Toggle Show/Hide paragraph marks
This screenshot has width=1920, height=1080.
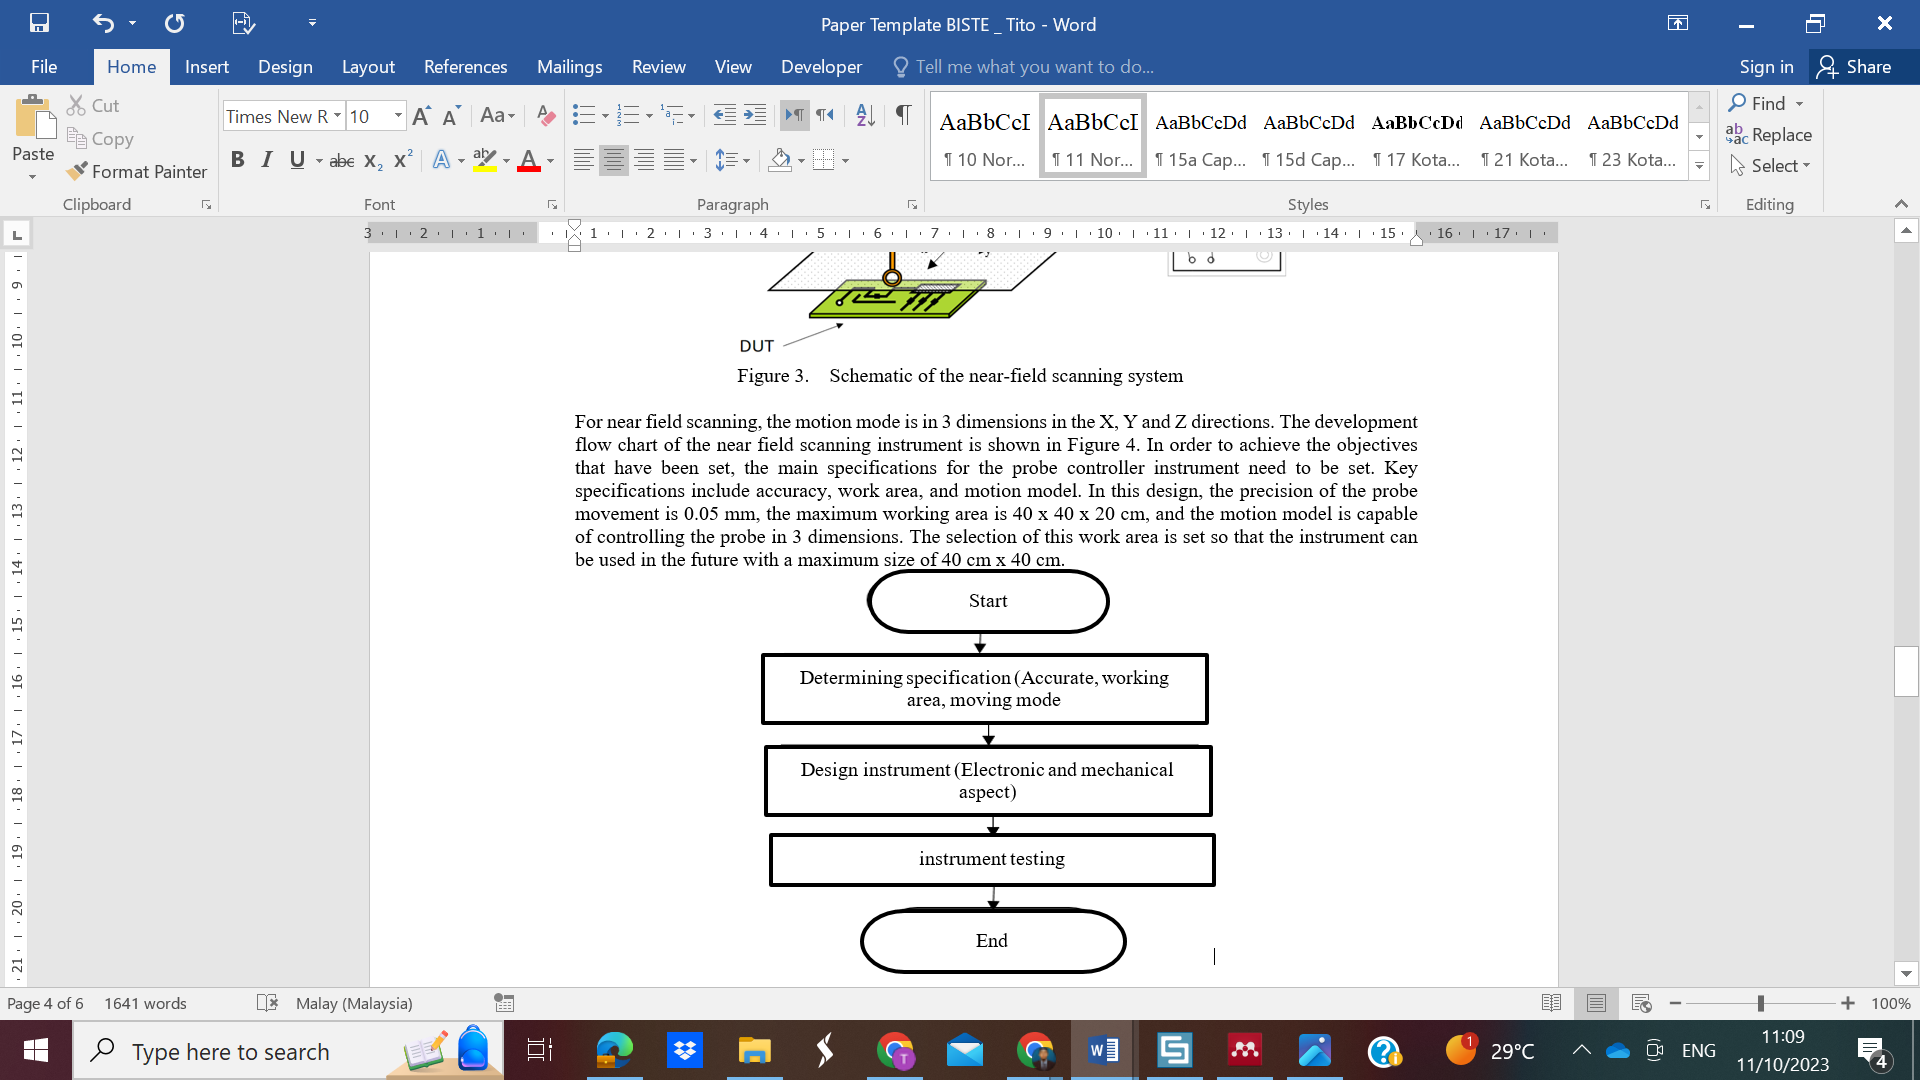(x=903, y=116)
